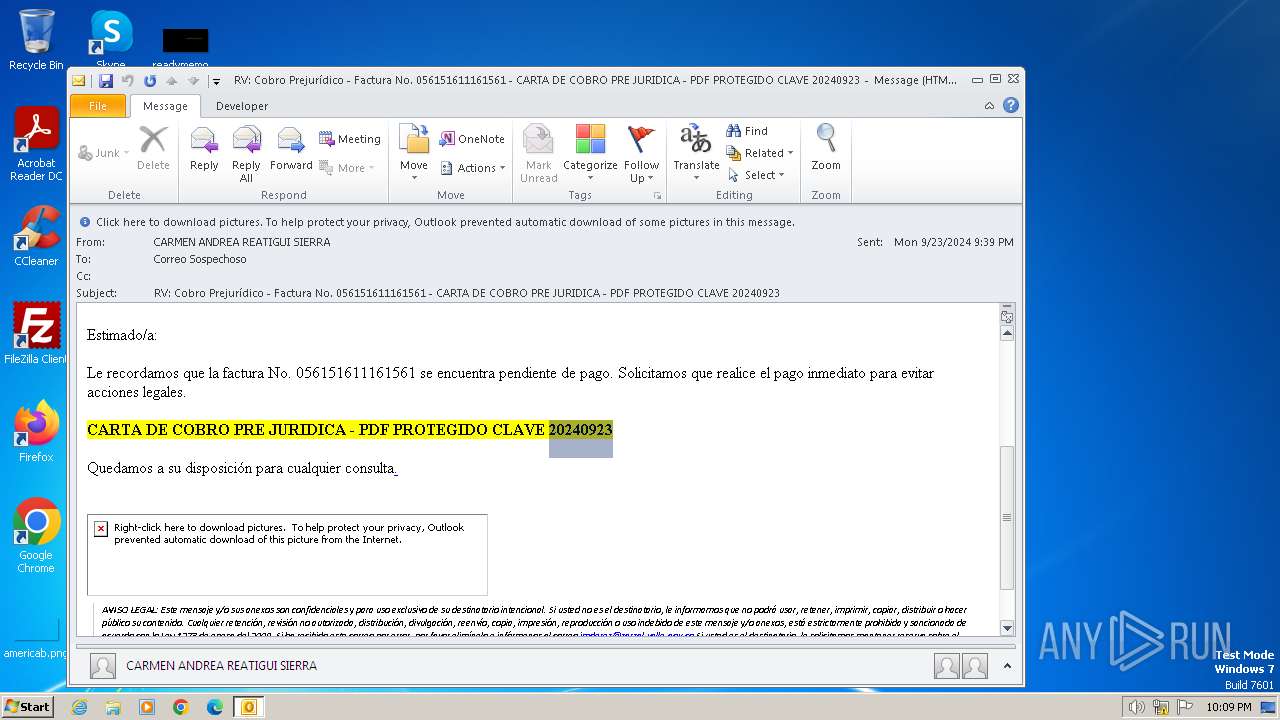Select the Message ribbon tab
This screenshot has width=1280, height=720.
point(165,106)
